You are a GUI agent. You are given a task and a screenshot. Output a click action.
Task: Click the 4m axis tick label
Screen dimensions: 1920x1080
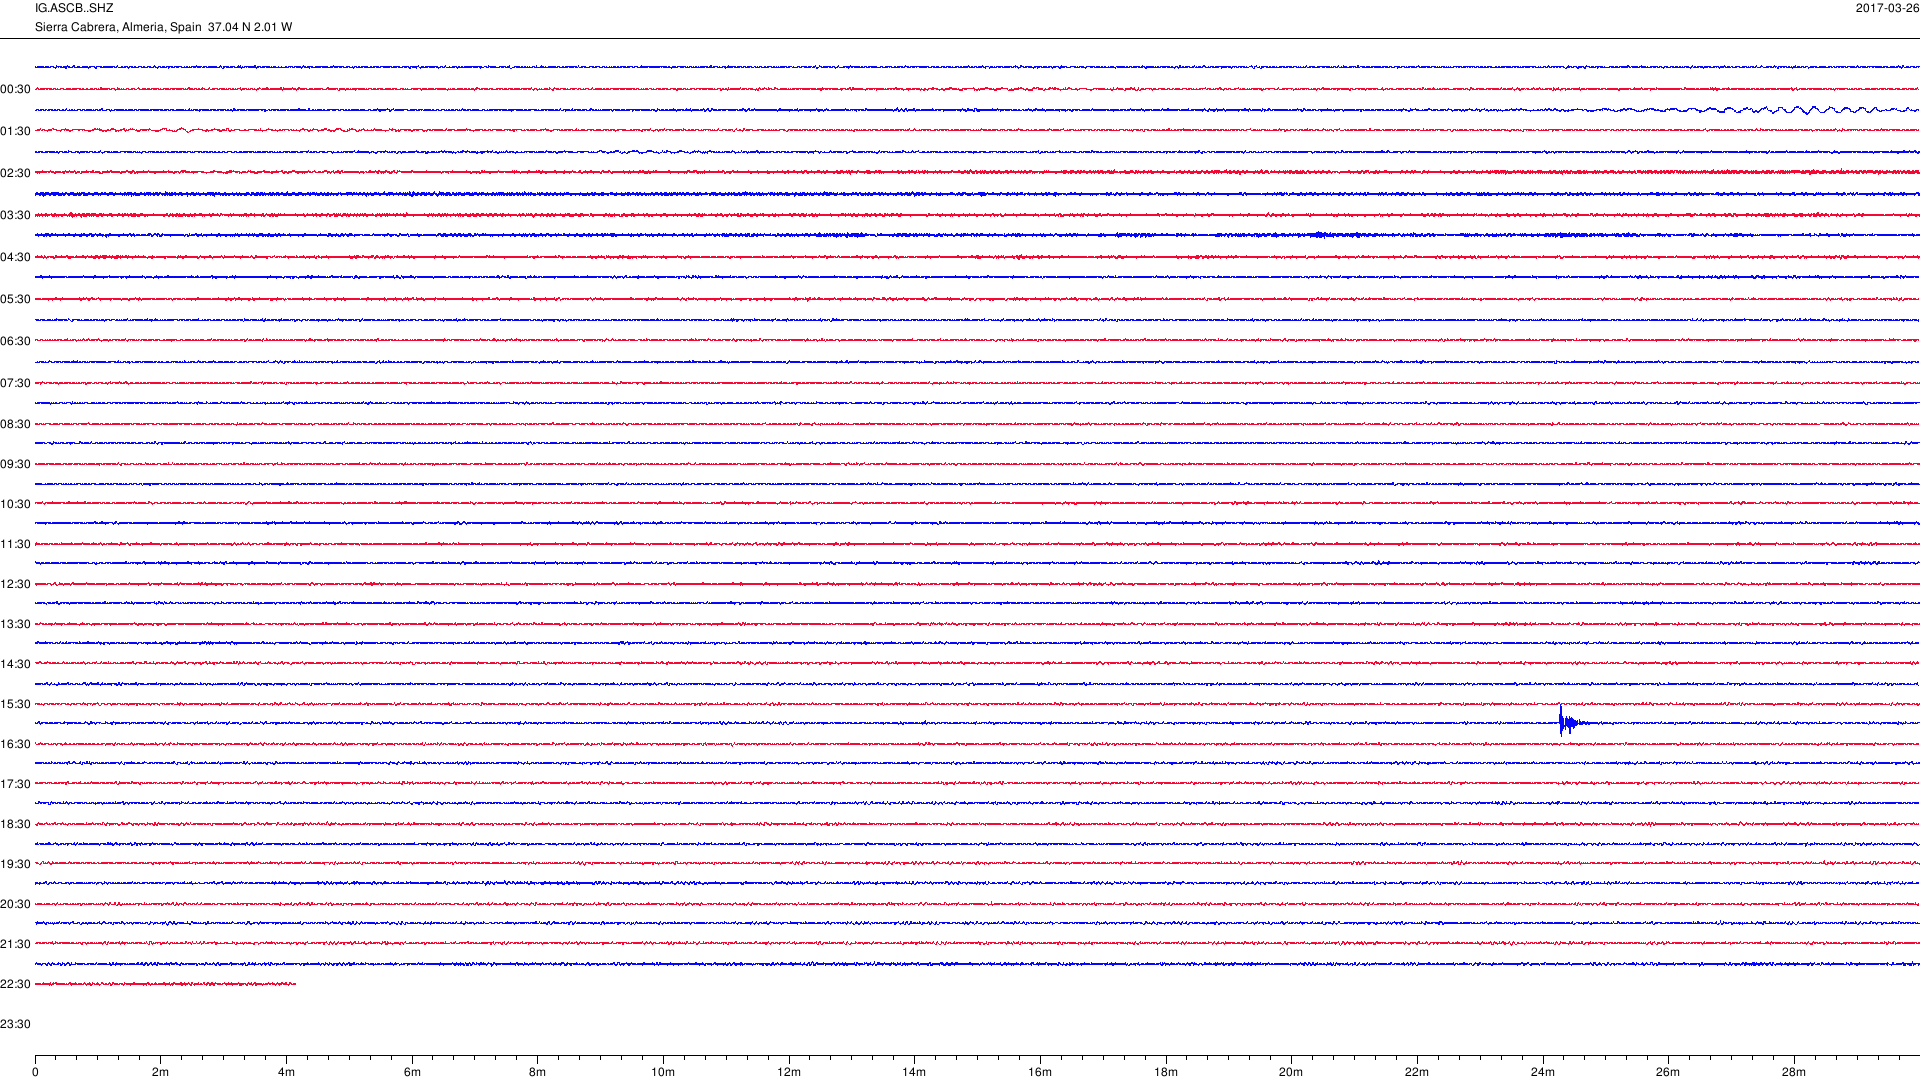[x=286, y=1073]
